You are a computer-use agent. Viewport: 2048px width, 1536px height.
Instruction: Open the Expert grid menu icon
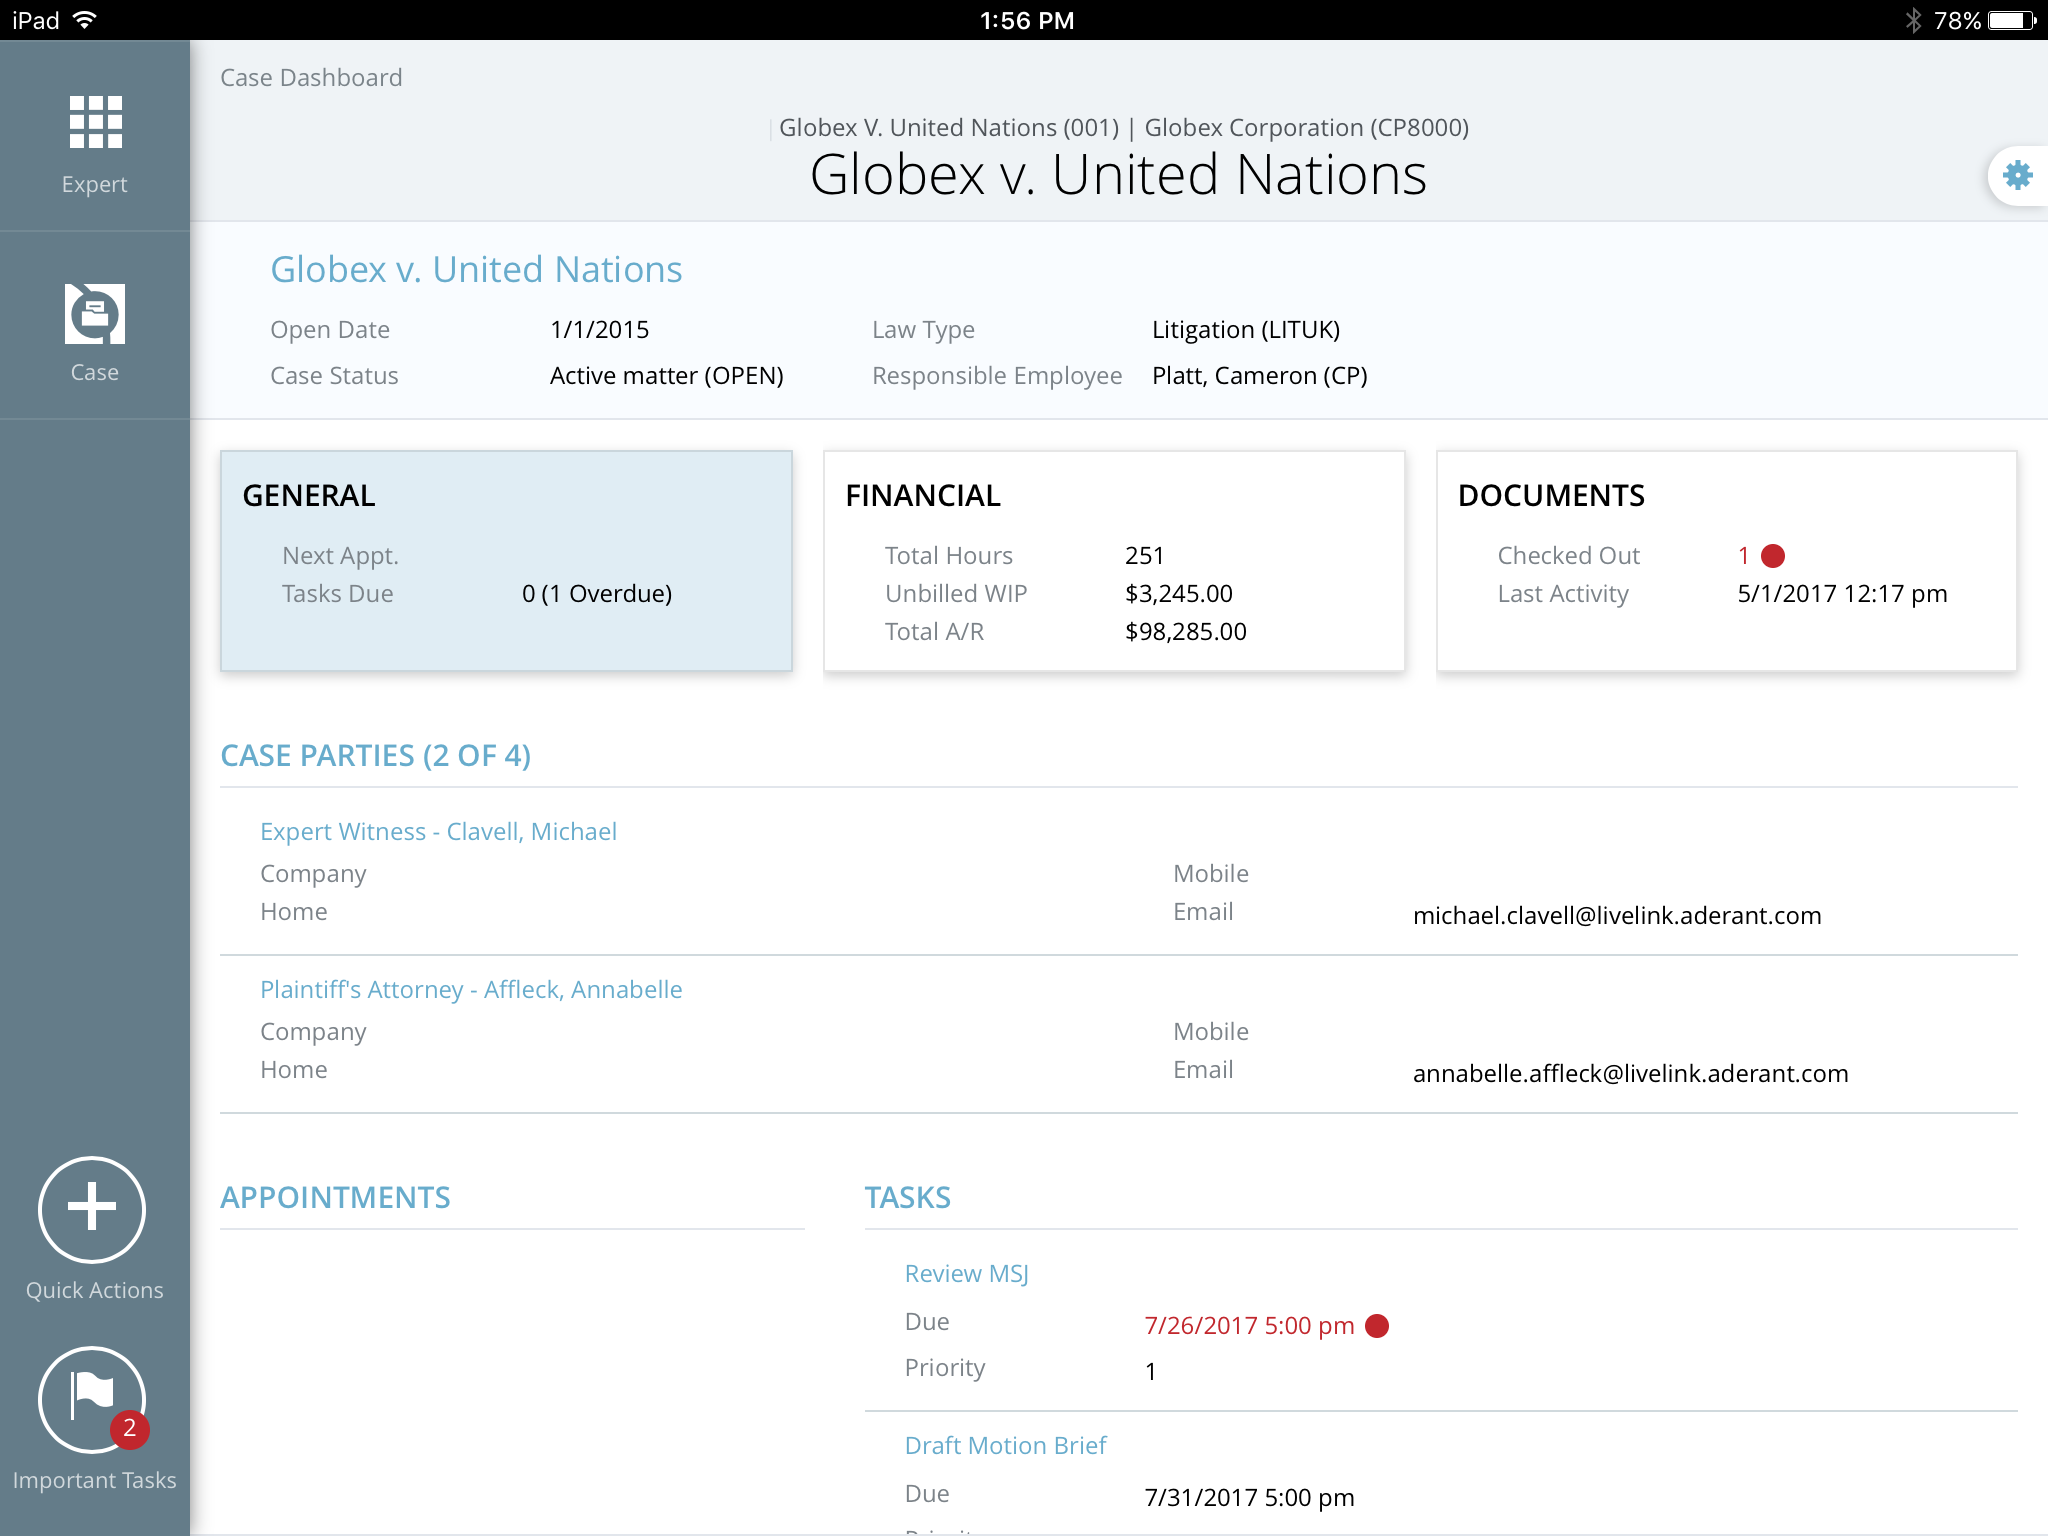(x=95, y=123)
